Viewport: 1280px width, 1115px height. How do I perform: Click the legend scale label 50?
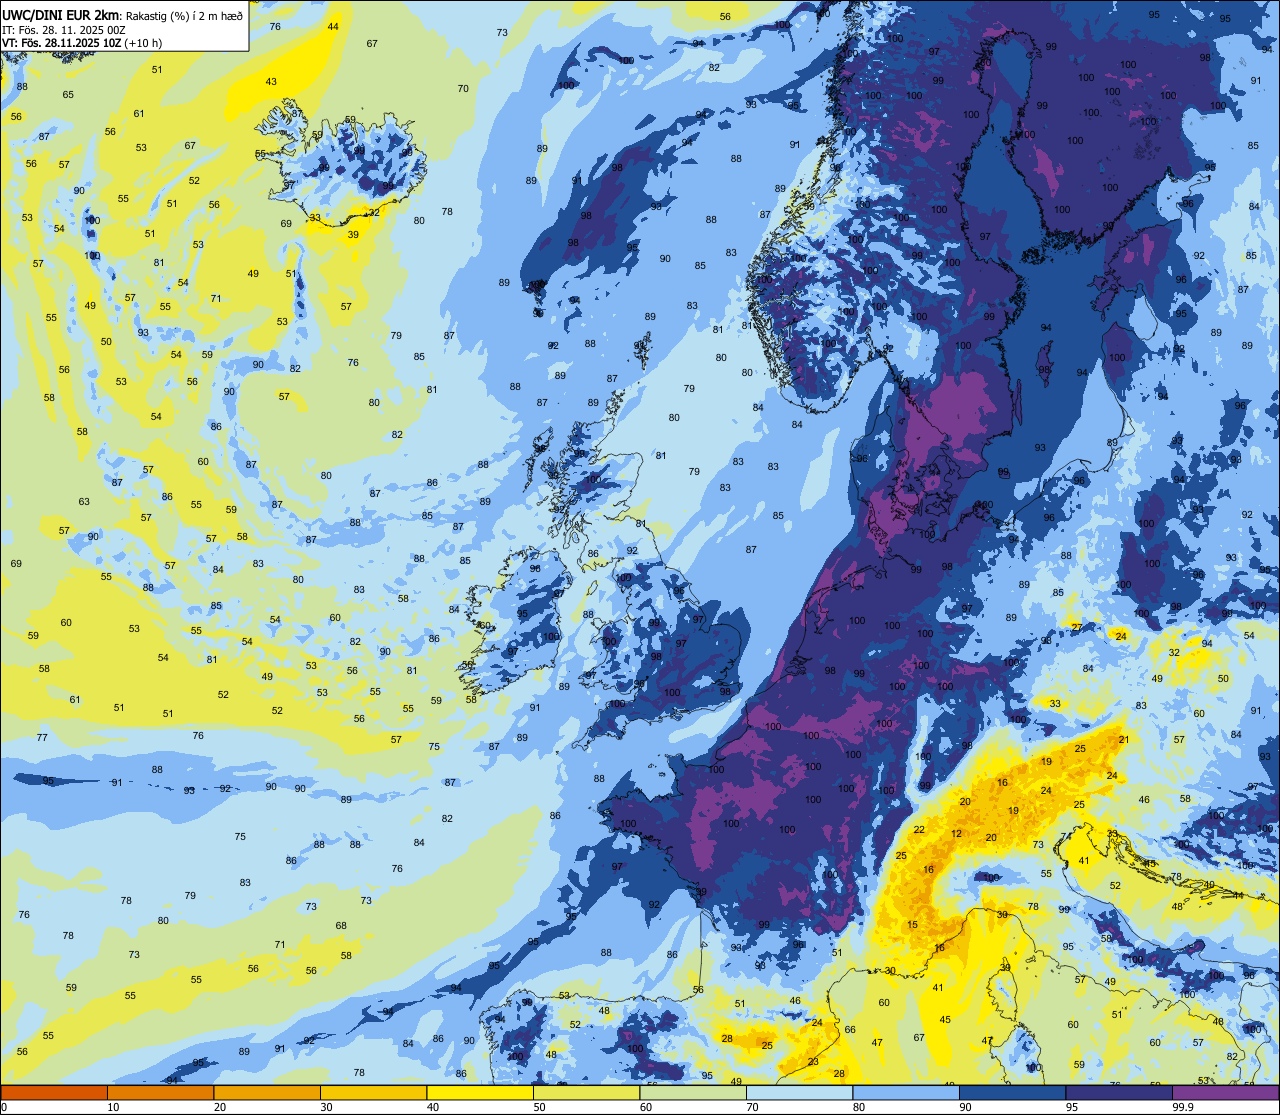click(539, 1107)
